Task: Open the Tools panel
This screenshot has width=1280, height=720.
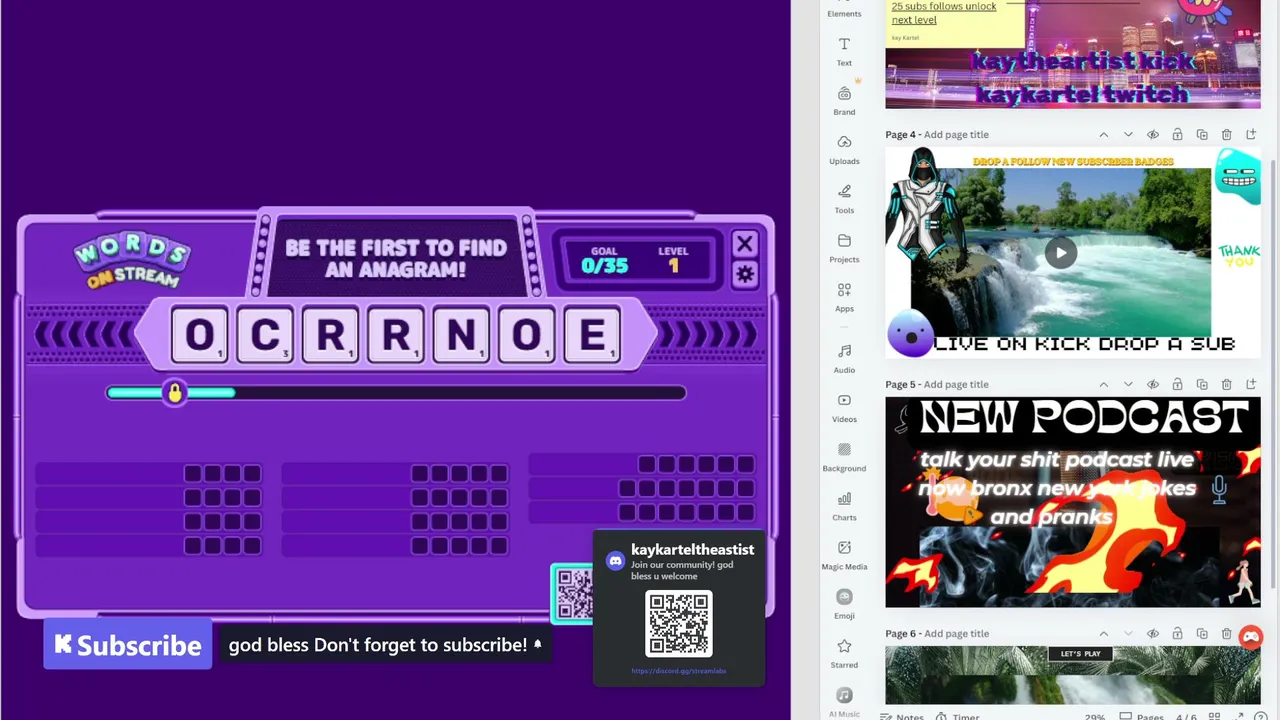Action: [x=844, y=199]
